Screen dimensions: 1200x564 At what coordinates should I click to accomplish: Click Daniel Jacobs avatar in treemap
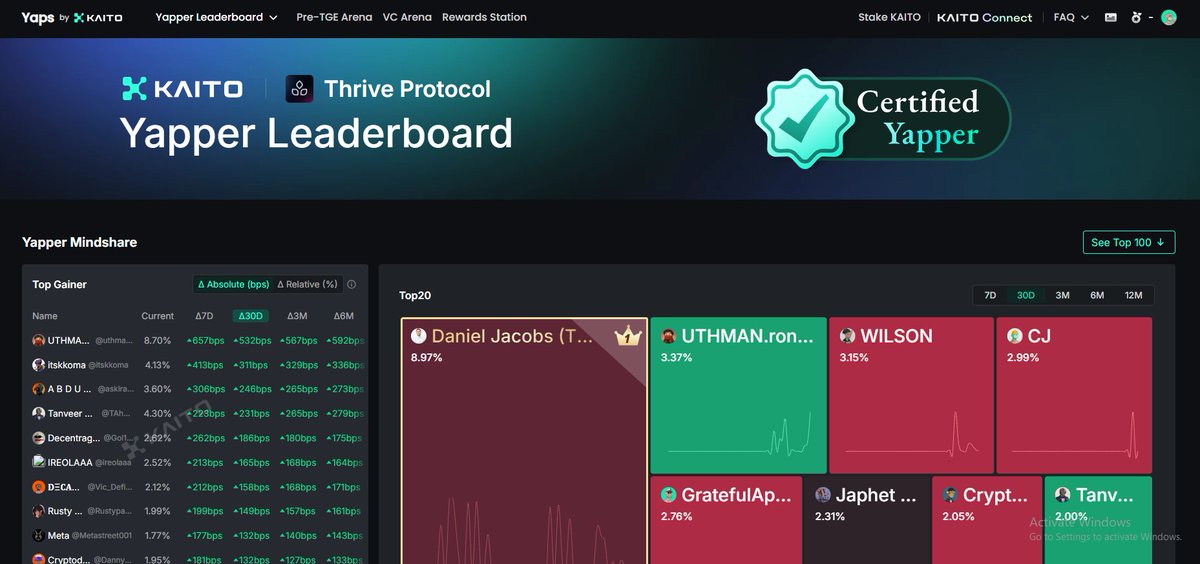pos(419,336)
